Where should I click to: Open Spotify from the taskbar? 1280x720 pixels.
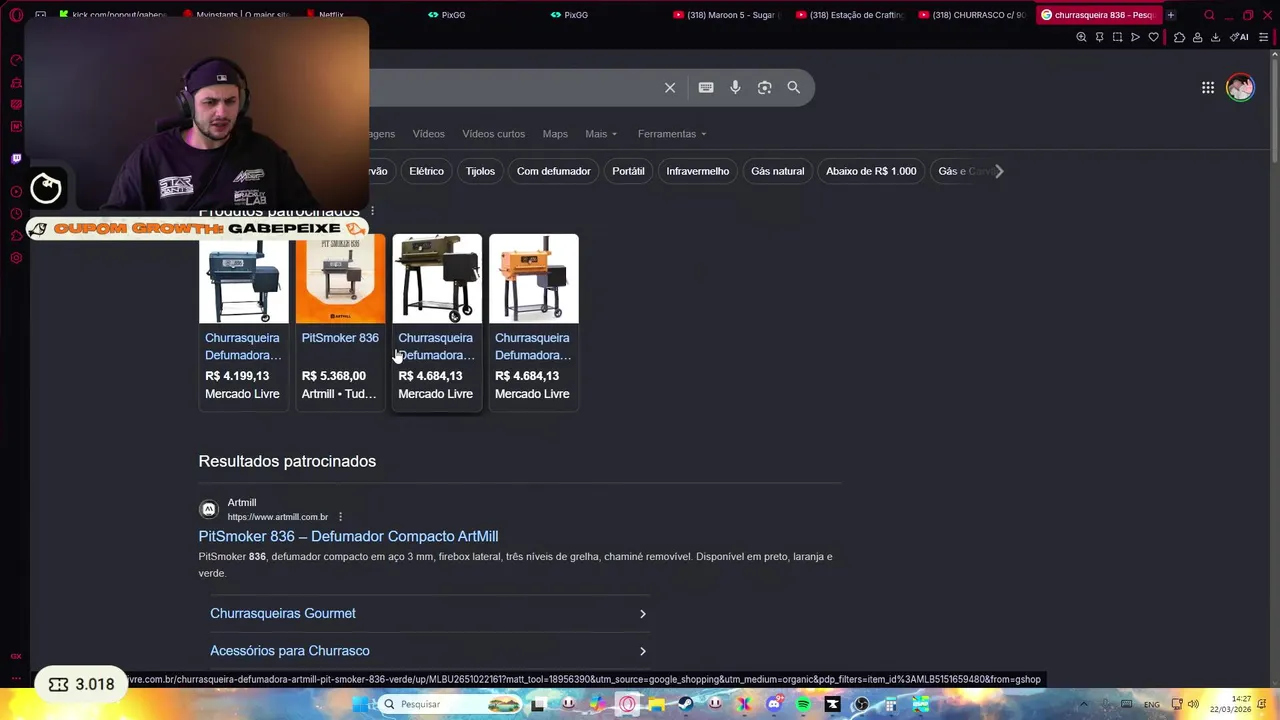coord(803,704)
